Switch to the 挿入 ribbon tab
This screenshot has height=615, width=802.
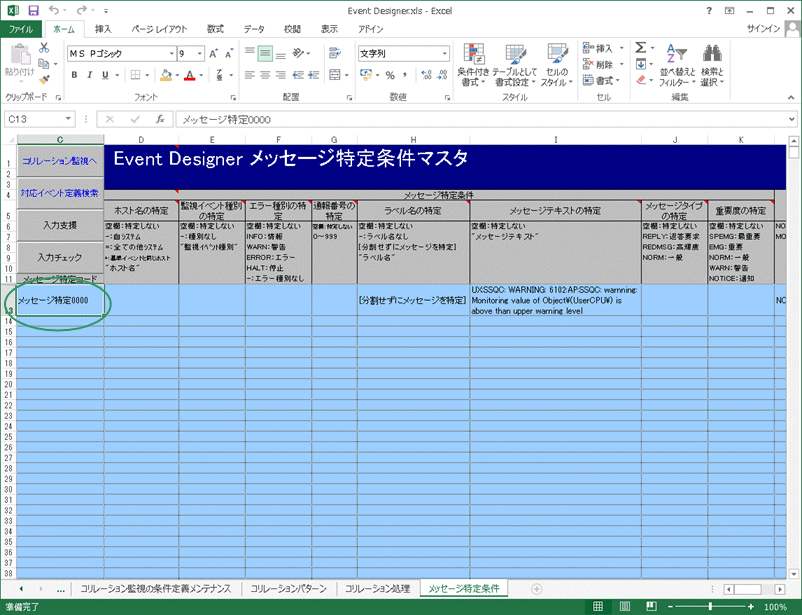tap(103, 29)
